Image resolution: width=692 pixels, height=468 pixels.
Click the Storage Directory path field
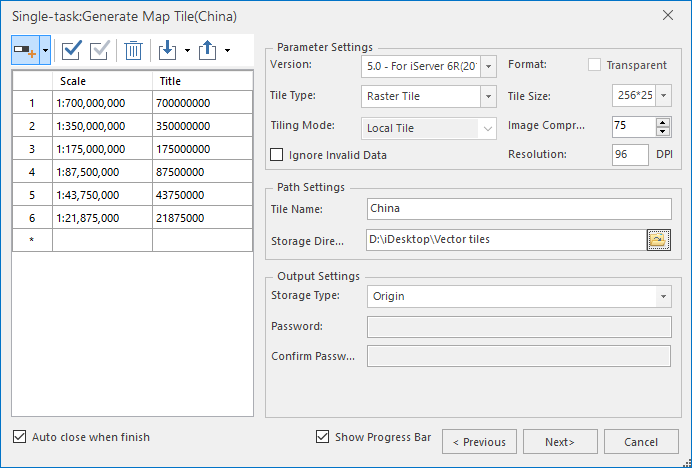coord(507,240)
